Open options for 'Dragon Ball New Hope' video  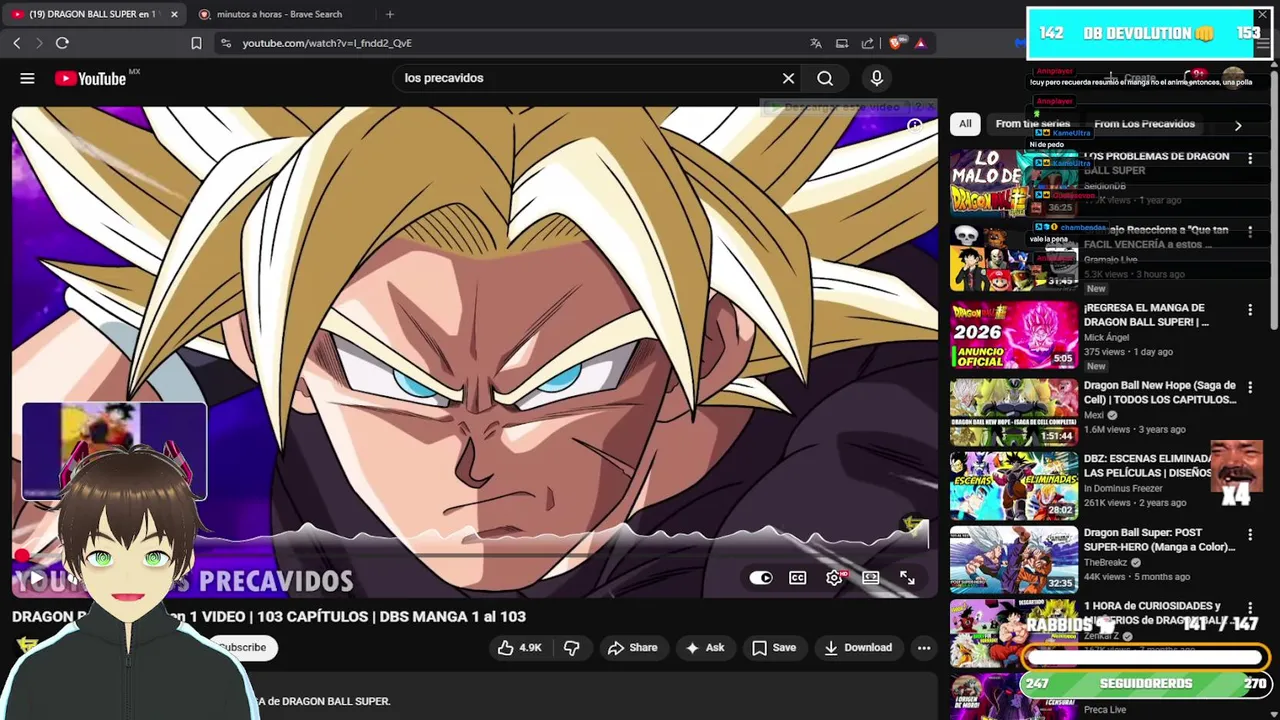(1249, 387)
